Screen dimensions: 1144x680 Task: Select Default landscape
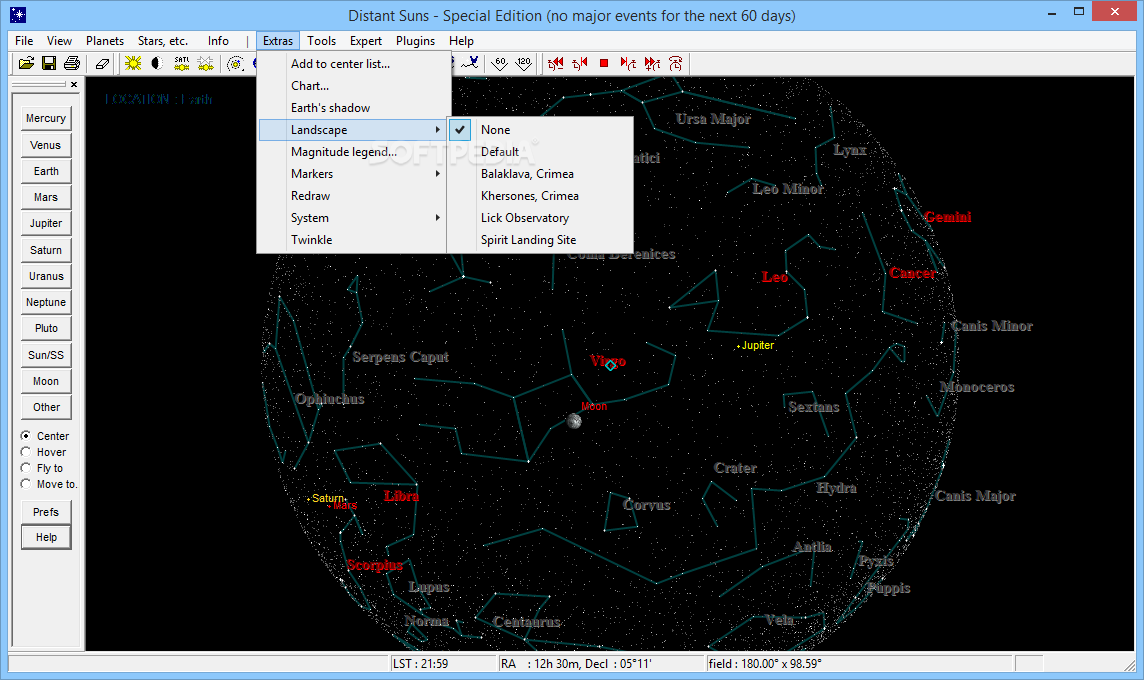539,152
